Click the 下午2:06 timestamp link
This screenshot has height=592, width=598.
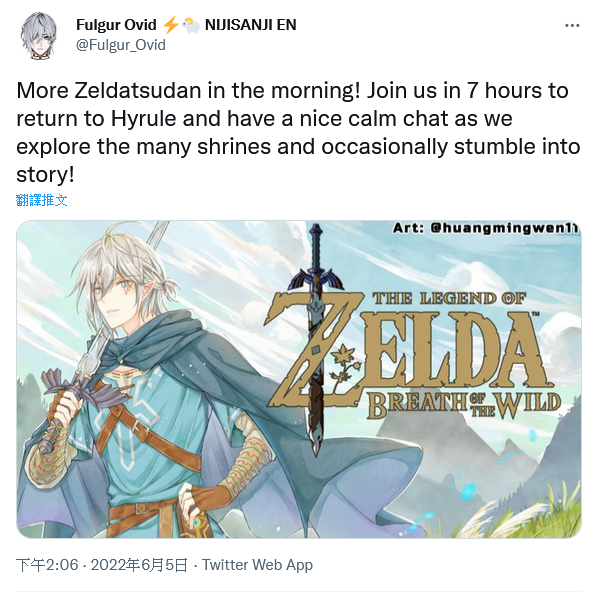point(47,565)
